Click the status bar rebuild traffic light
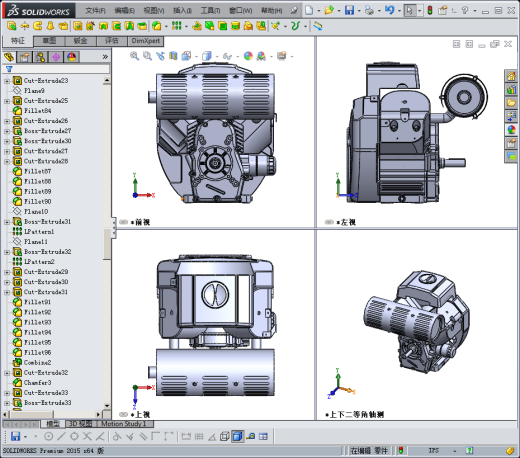 coord(401,451)
